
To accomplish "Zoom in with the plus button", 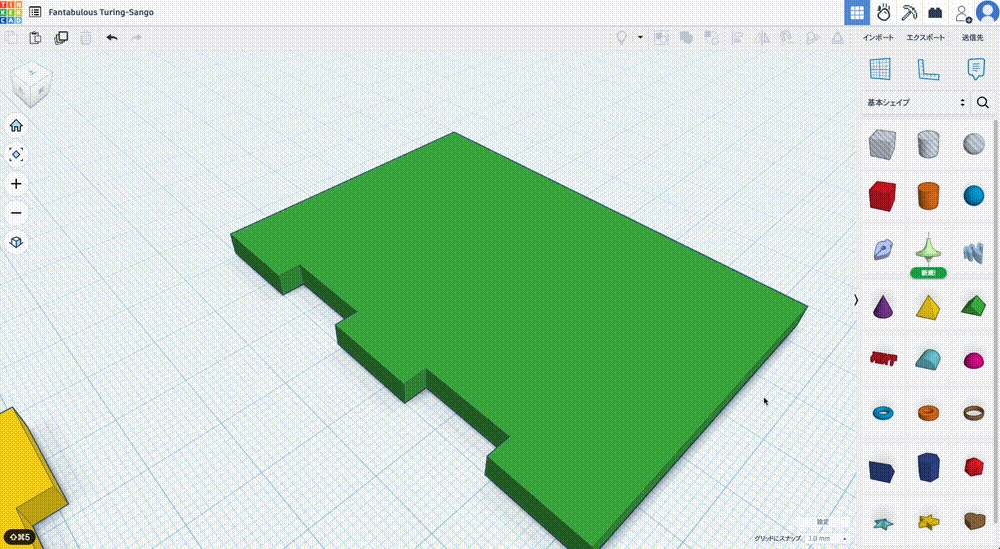I will click(x=16, y=184).
